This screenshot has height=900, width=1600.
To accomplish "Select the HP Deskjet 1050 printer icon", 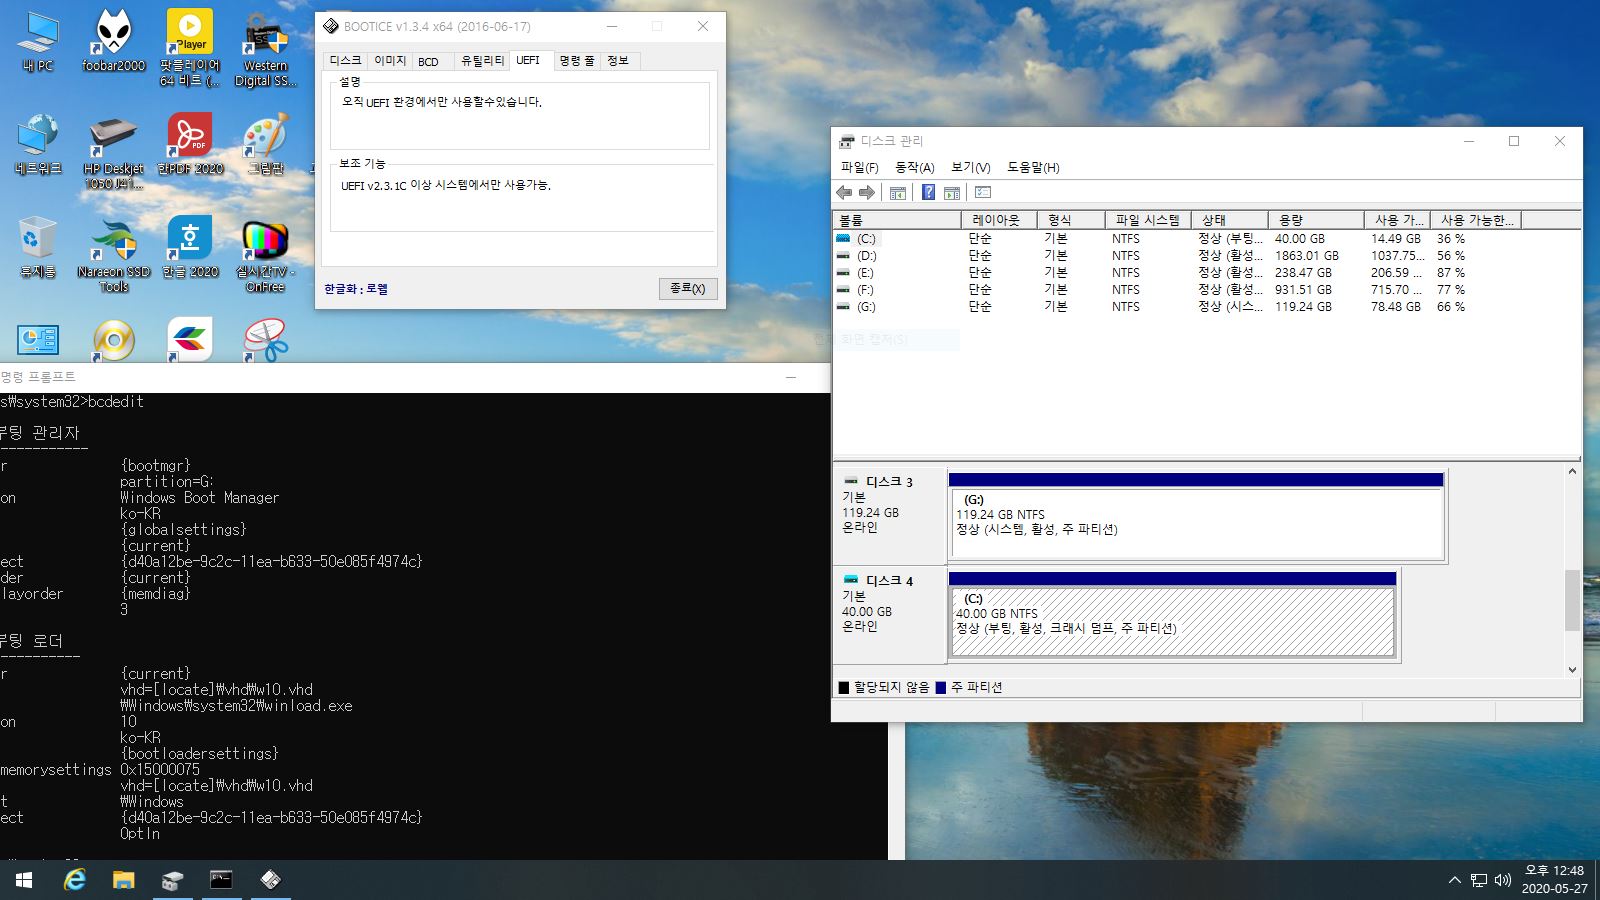I will [x=114, y=152].
